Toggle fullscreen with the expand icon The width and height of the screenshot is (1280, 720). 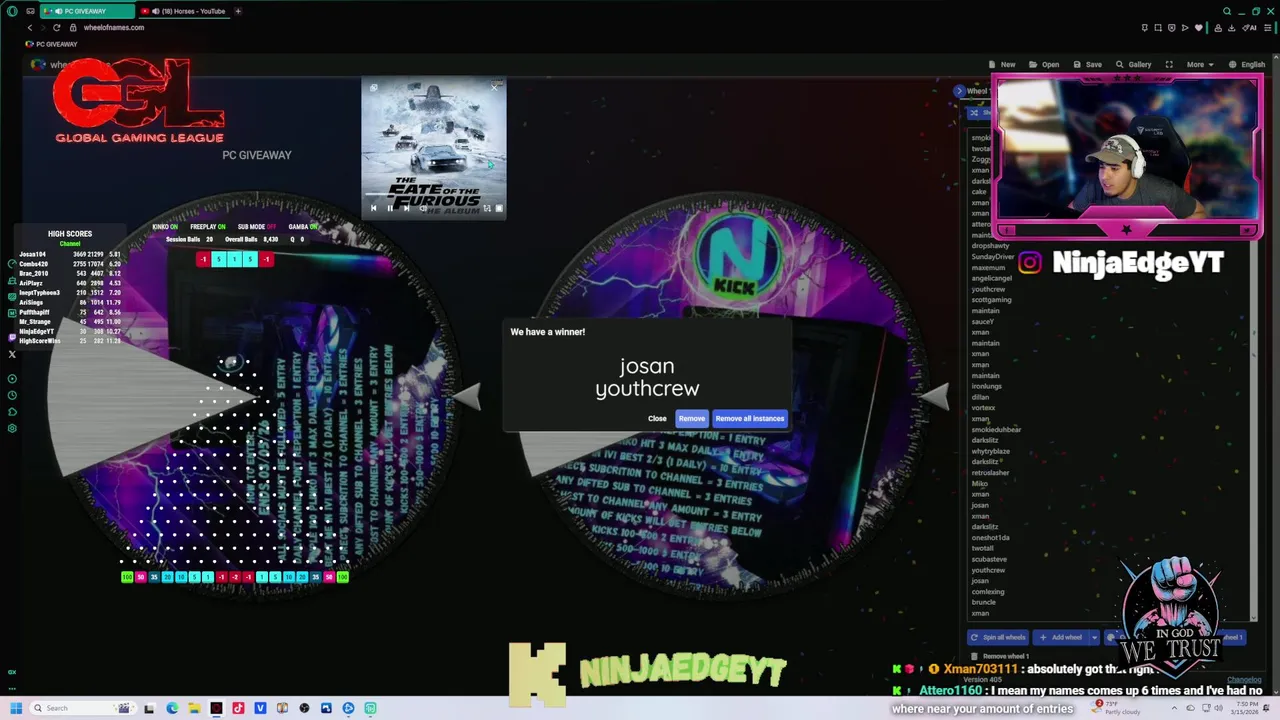point(1169,64)
